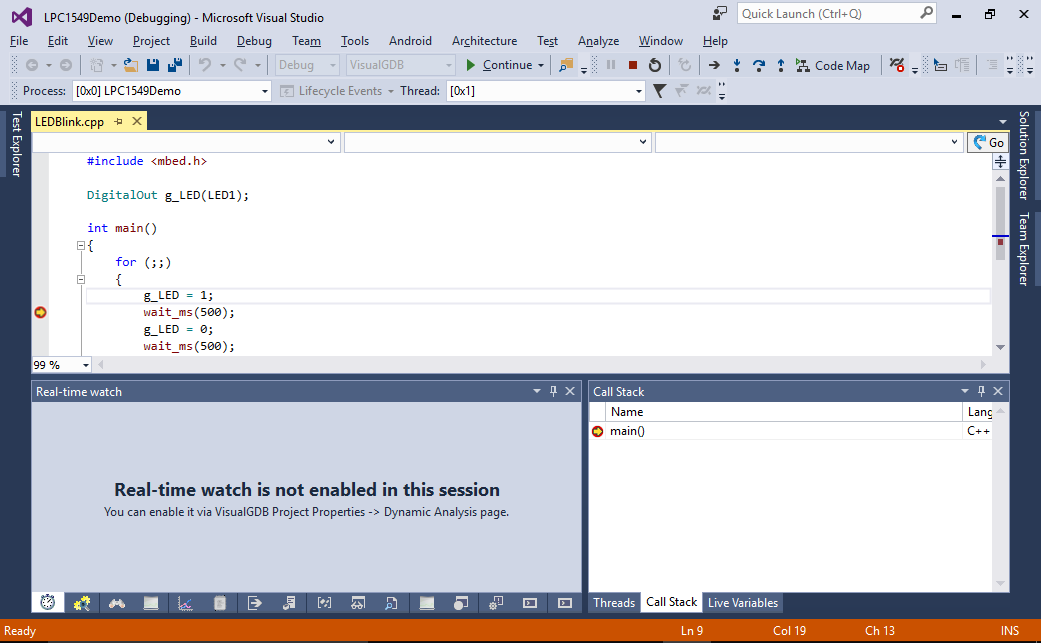Toggle auto-hide pin on Real-time watch panel

pyautogui.click(x=553, y=392)
